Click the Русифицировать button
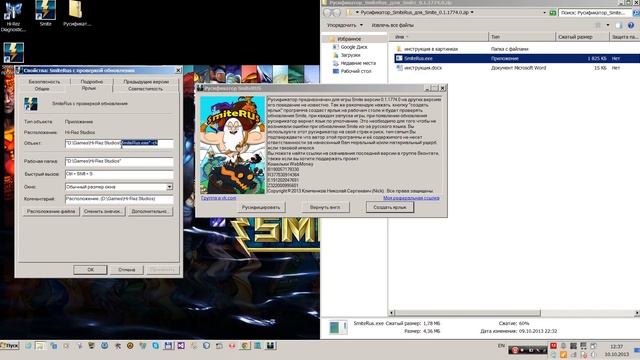640x360 pixels. coord(261,207)
